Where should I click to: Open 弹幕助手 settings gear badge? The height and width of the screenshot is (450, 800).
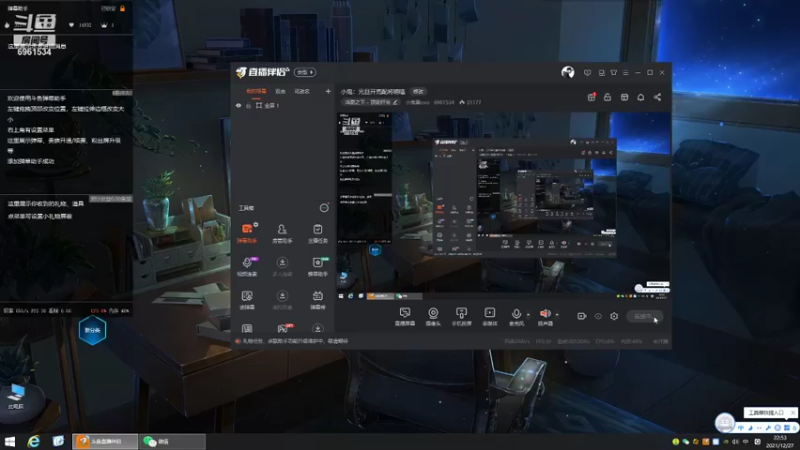click(x=255, y=224)
